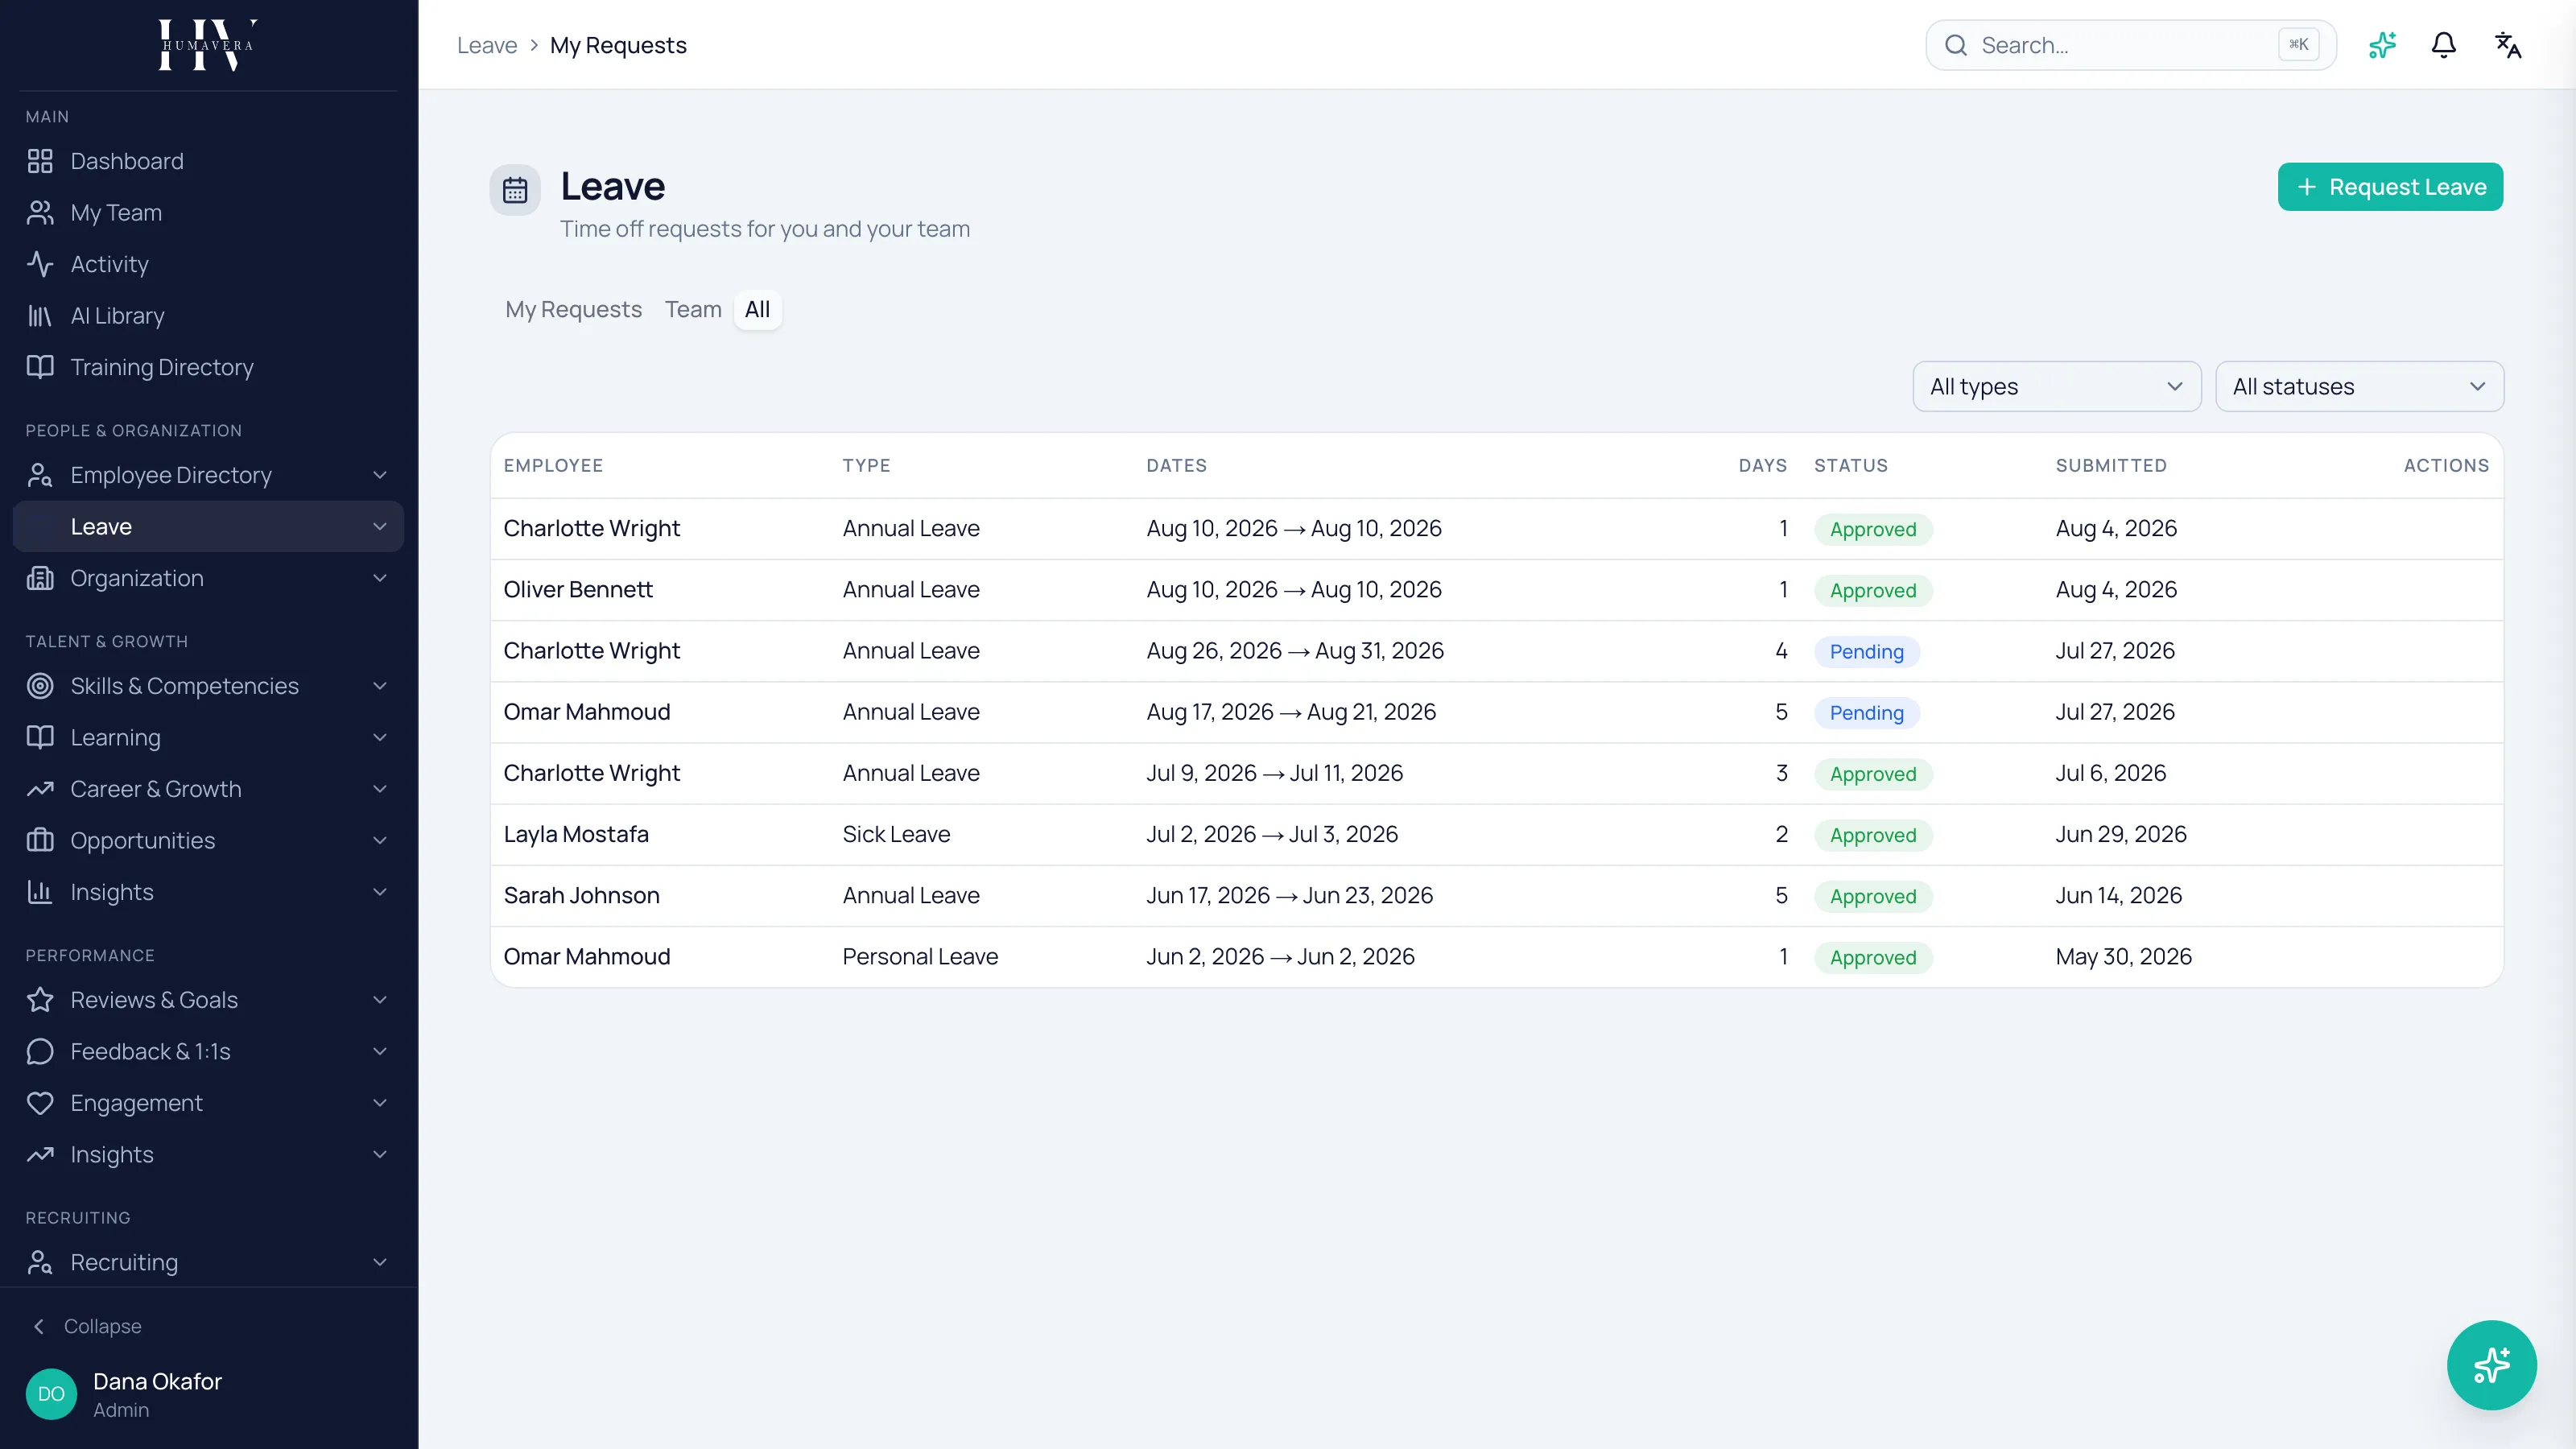
Task: Click the ⌘K shortcut badge
Action: click(x=2298, y=45)
